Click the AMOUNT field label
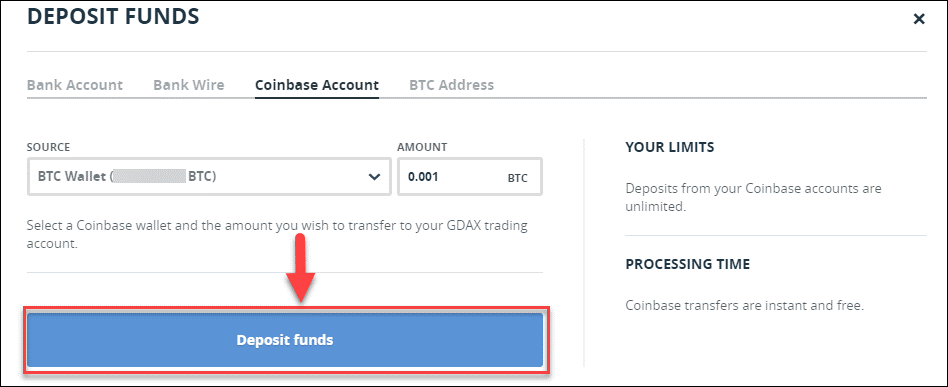948x387 pixels. point(422,147)
